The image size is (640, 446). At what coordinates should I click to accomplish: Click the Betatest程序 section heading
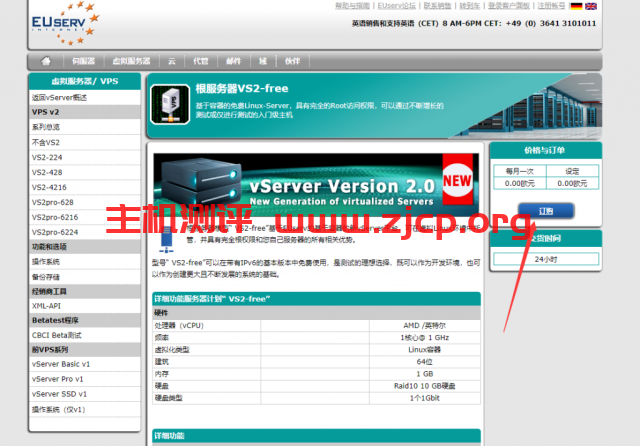coord(85,320)
